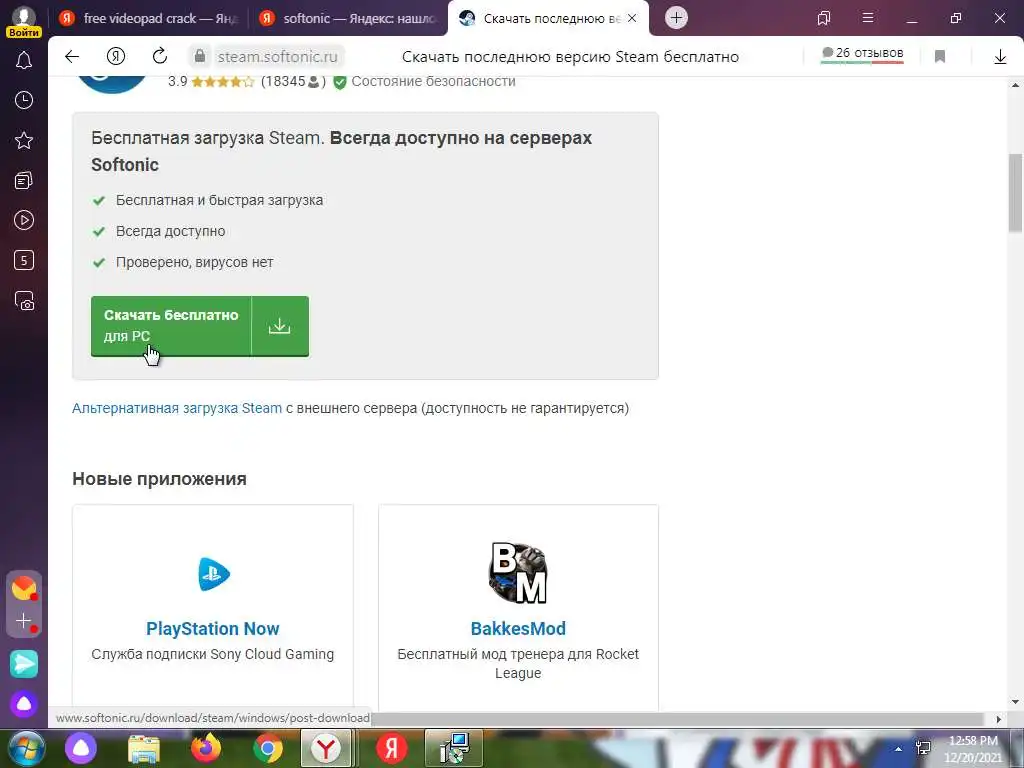This screenshot has width=1024, height=768.
Task: Click the PlayStation Now logo thumbnail
Action: pos(214,574)
